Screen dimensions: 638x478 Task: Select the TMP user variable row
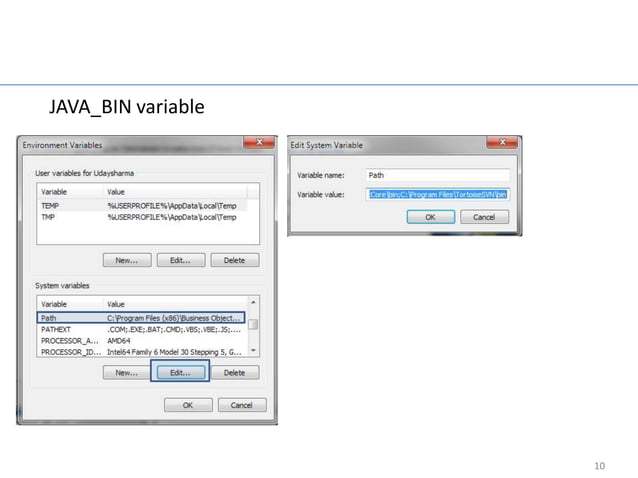coord(142,217)
